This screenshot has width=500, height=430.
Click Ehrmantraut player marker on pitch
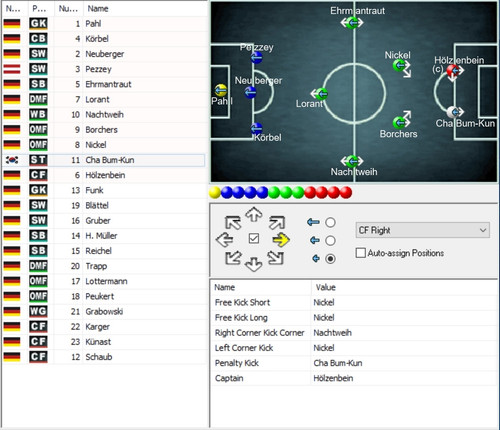pos(352,23)
